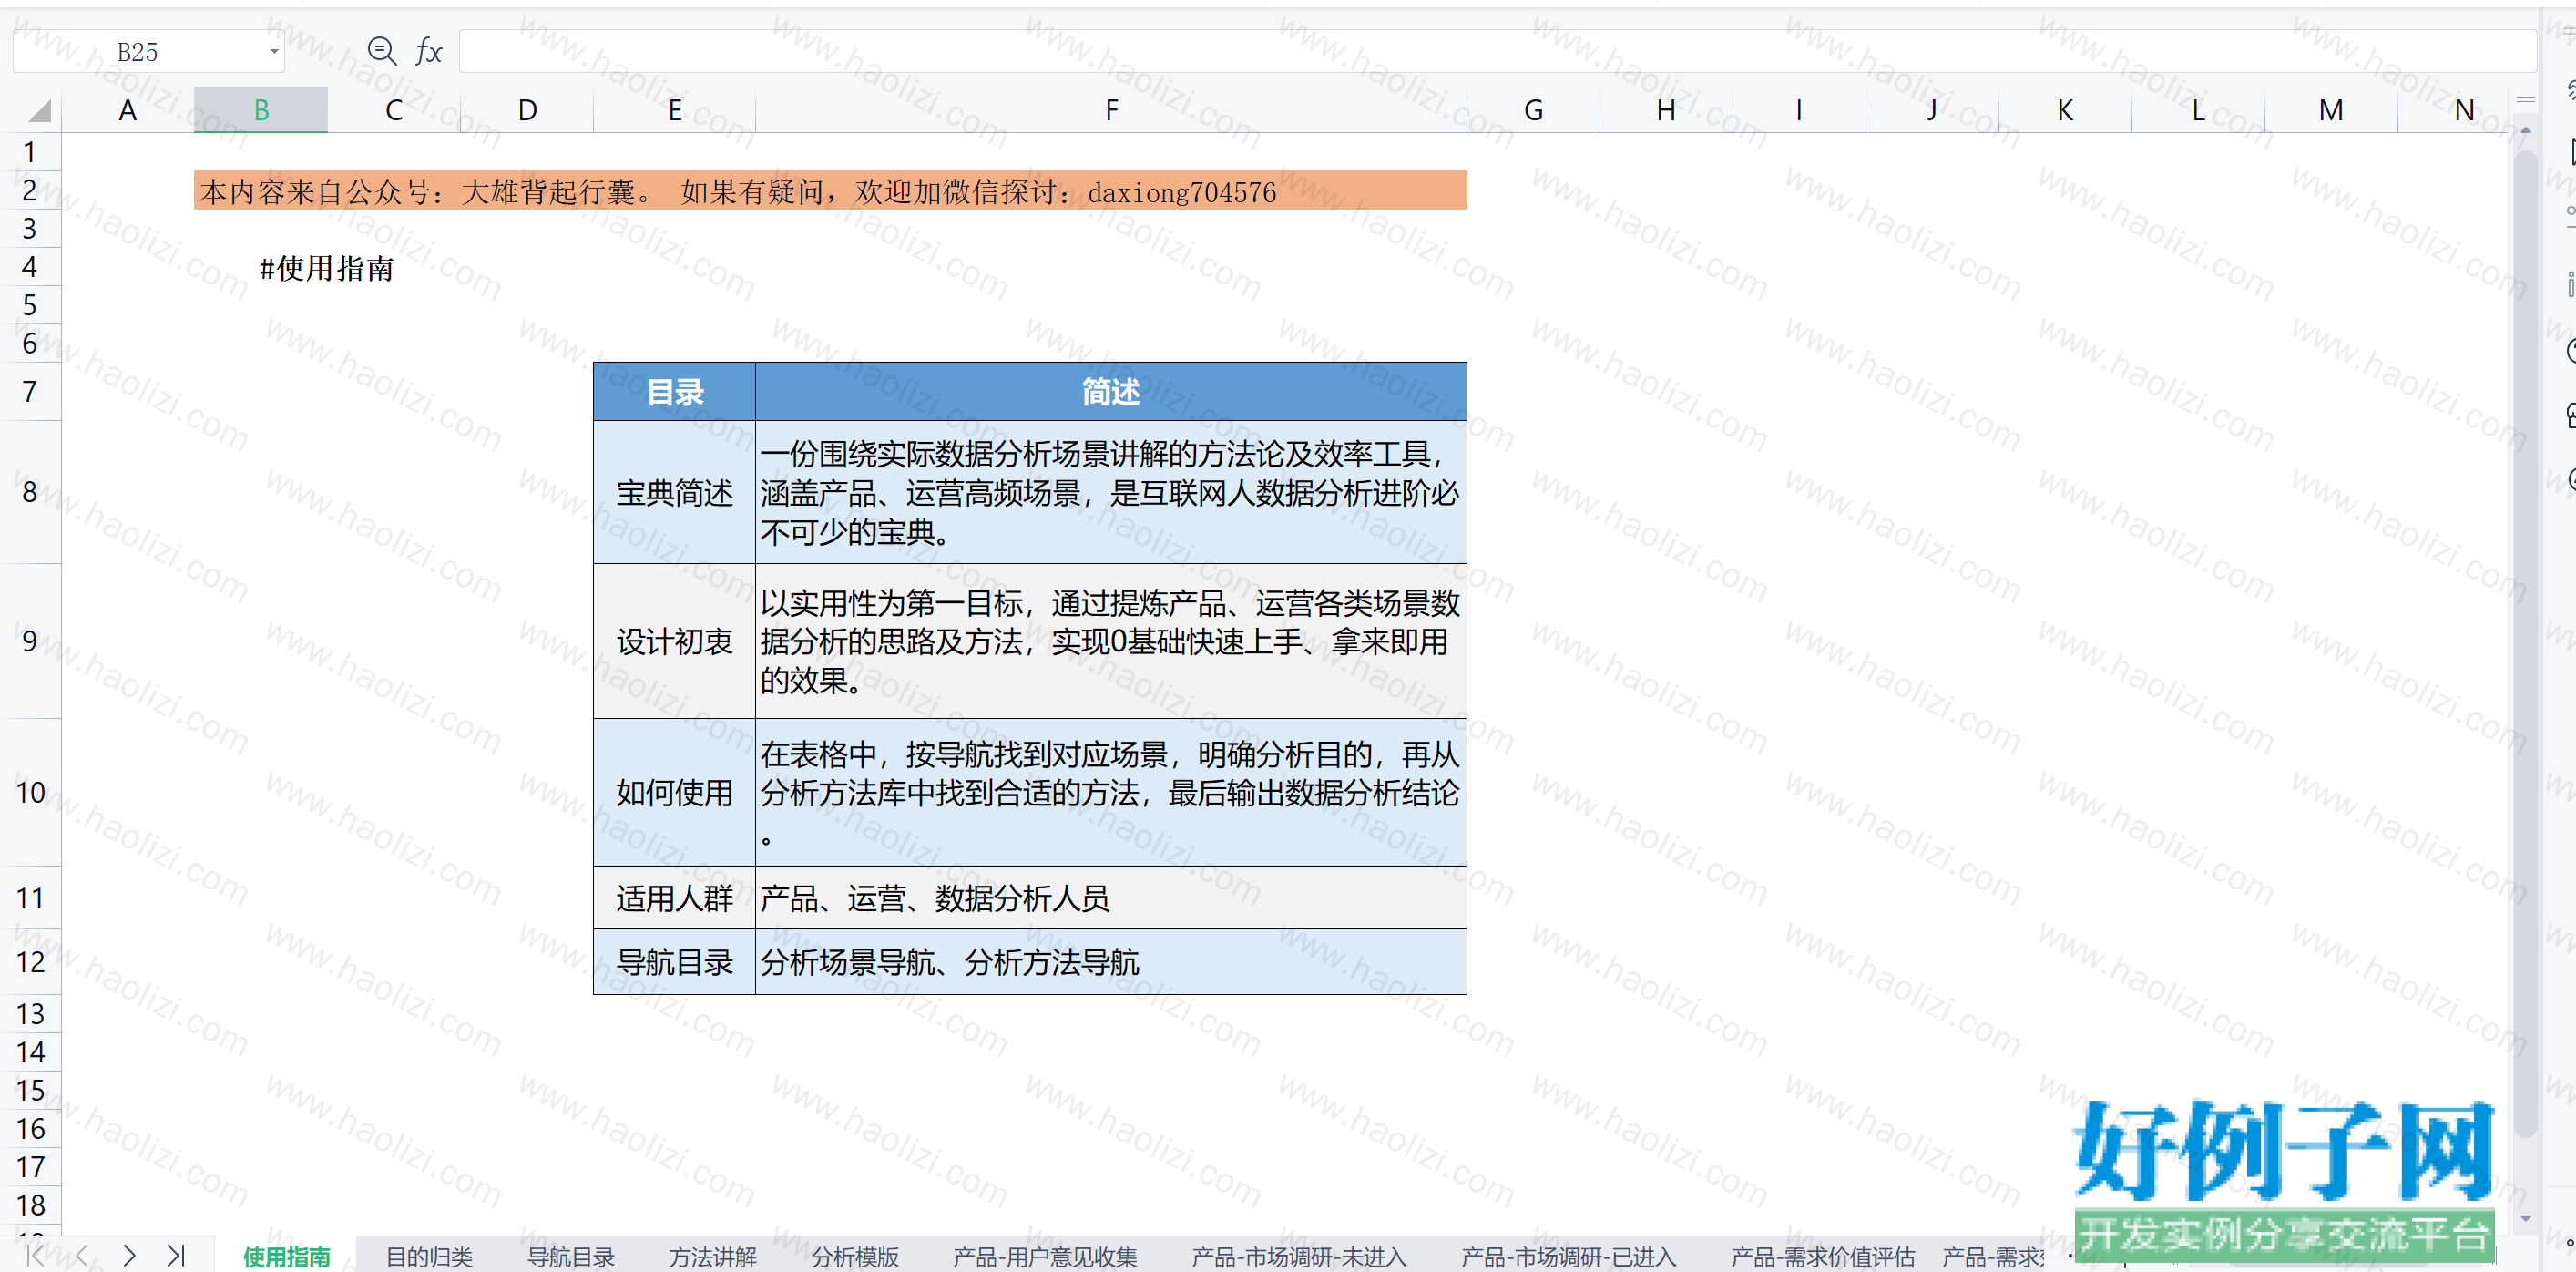The height and width of the screenshot is (1272, 2576).
Task: Jump to the first sheet with the nav arrow
Action: pos(35,1255)
